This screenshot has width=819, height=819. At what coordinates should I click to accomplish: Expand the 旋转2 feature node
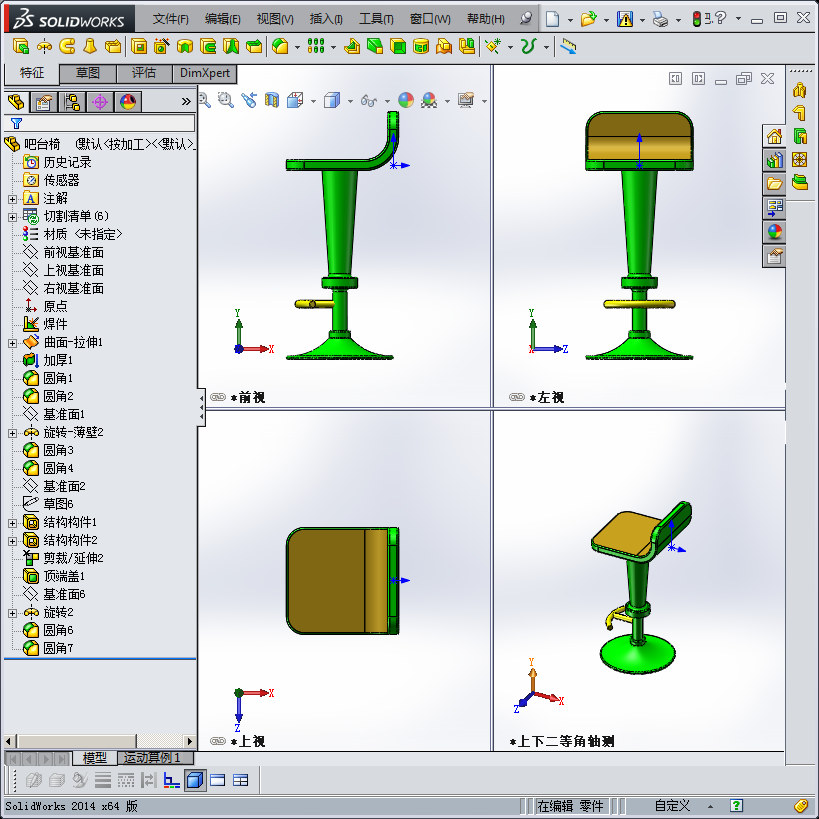point(13,613)
